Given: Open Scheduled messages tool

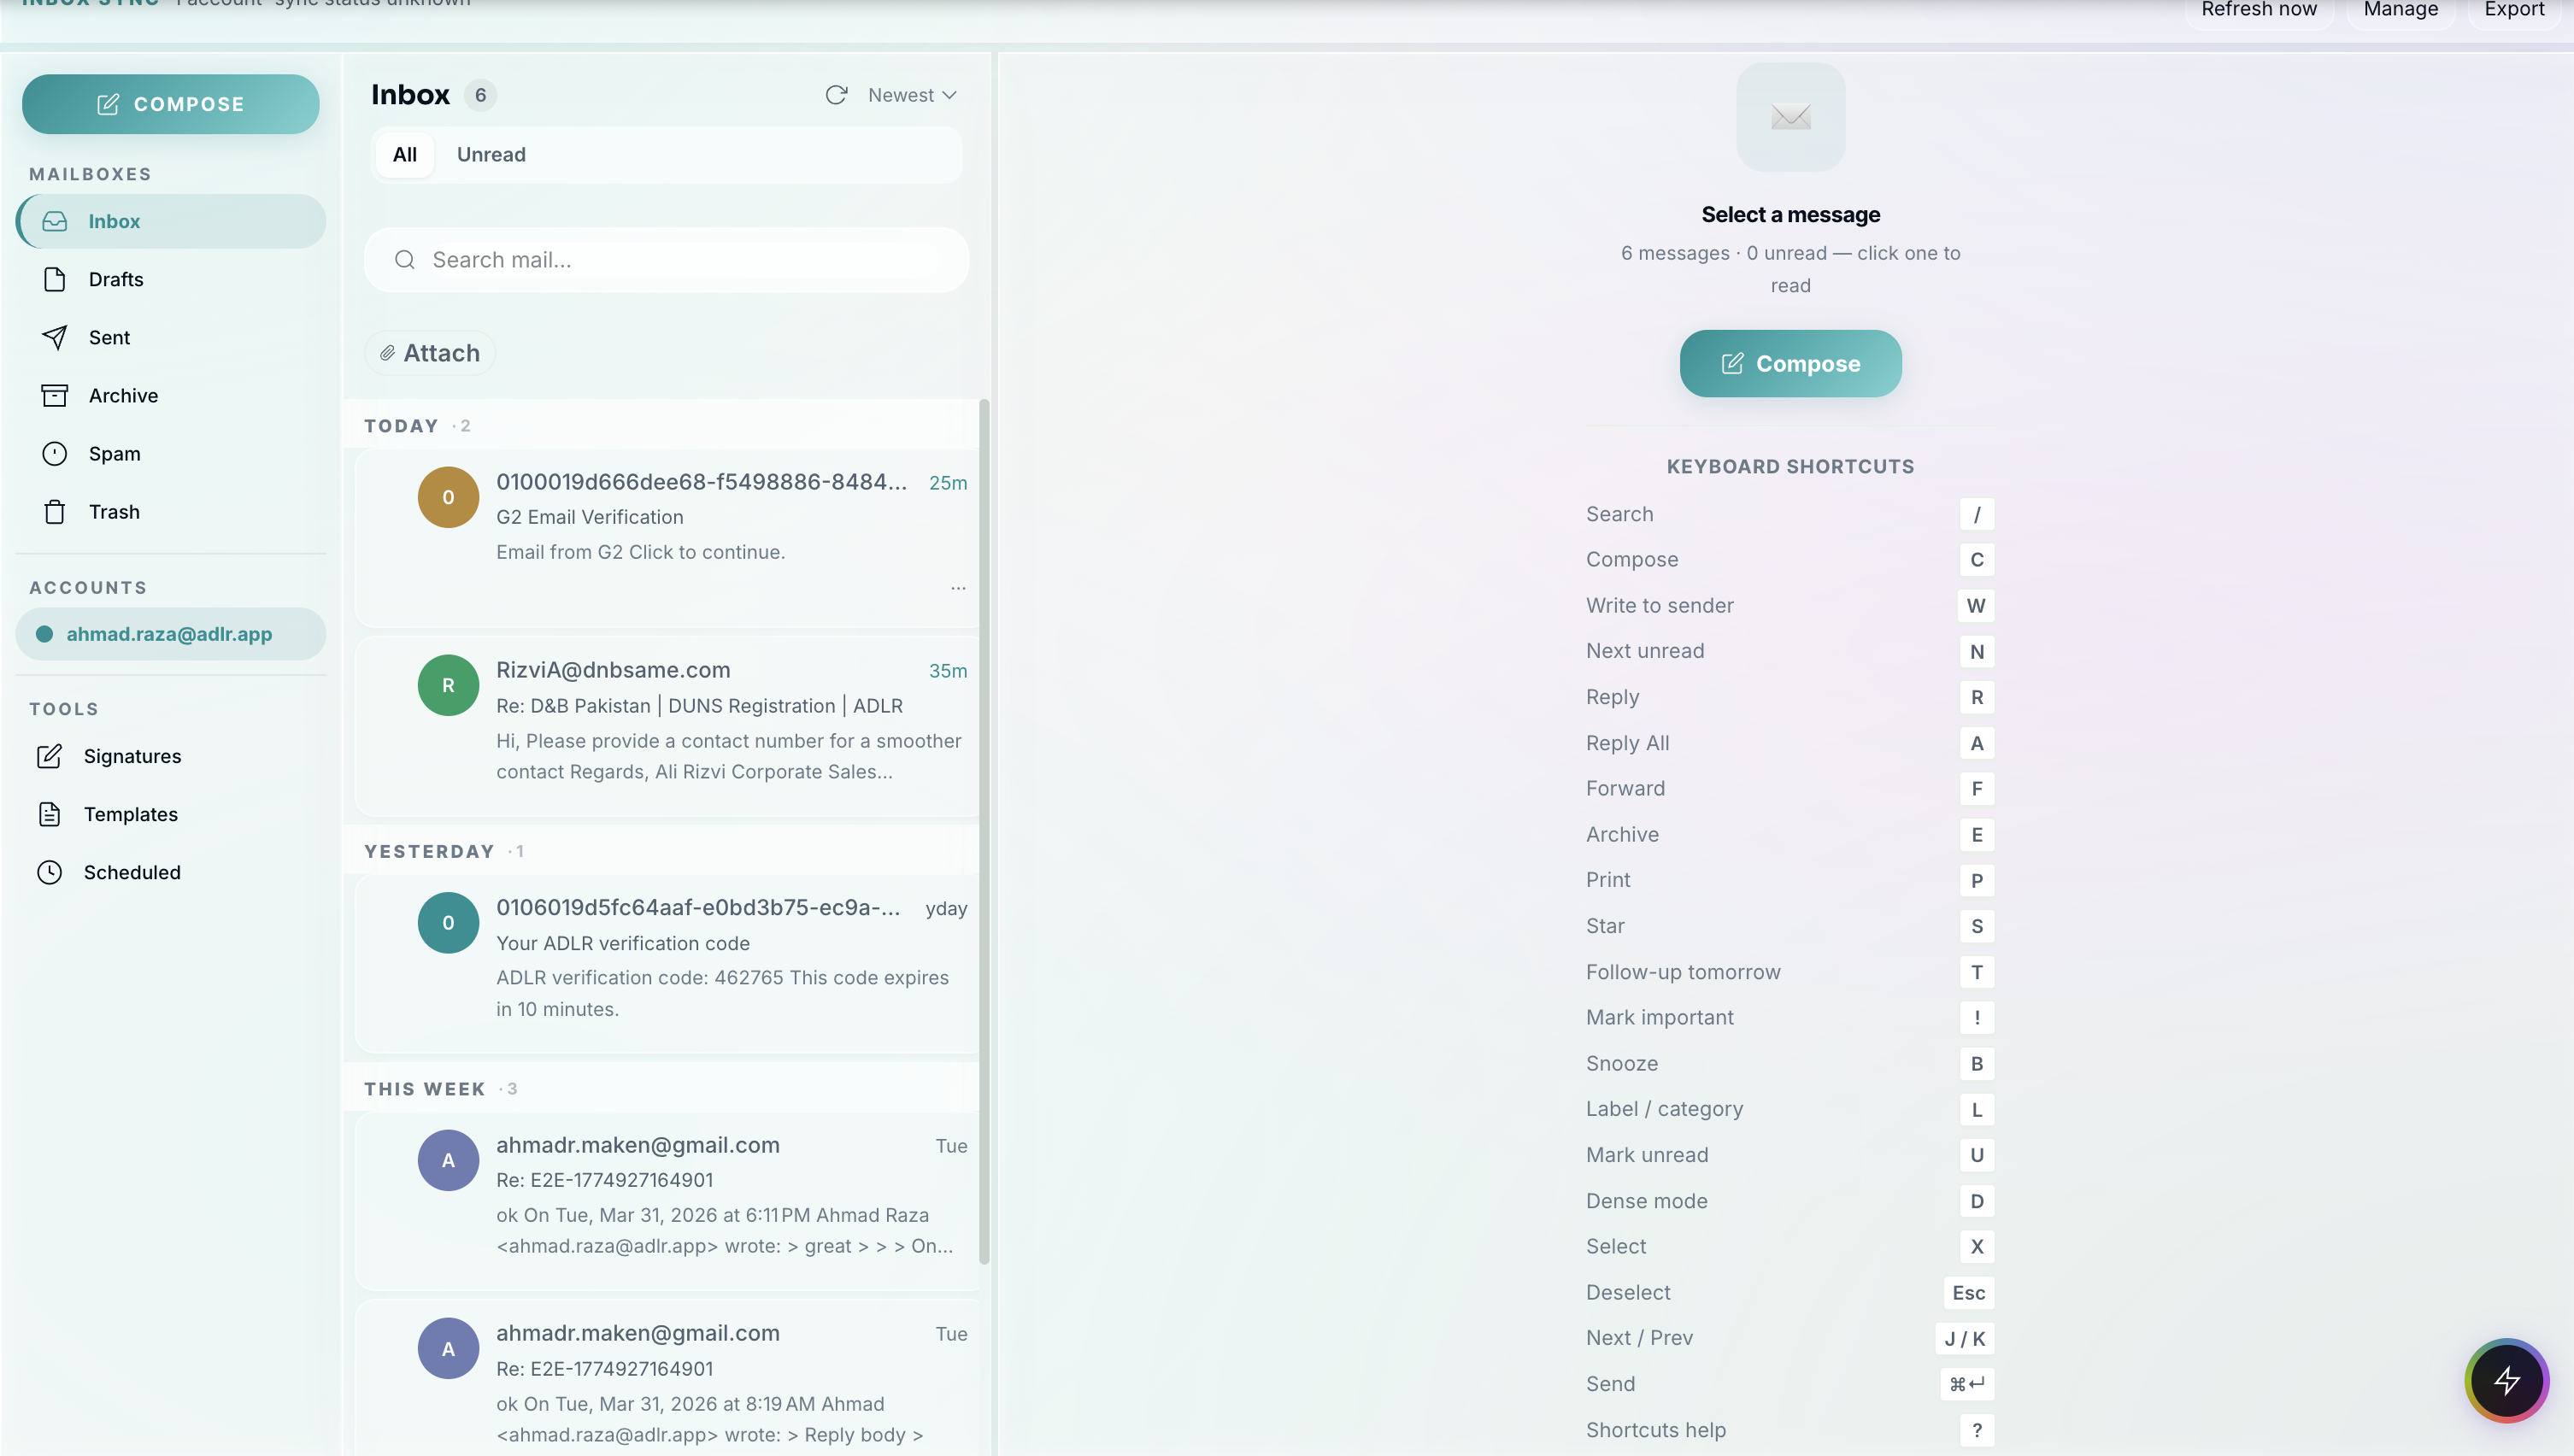Looking at the screenshot, I should click(131, 872).
